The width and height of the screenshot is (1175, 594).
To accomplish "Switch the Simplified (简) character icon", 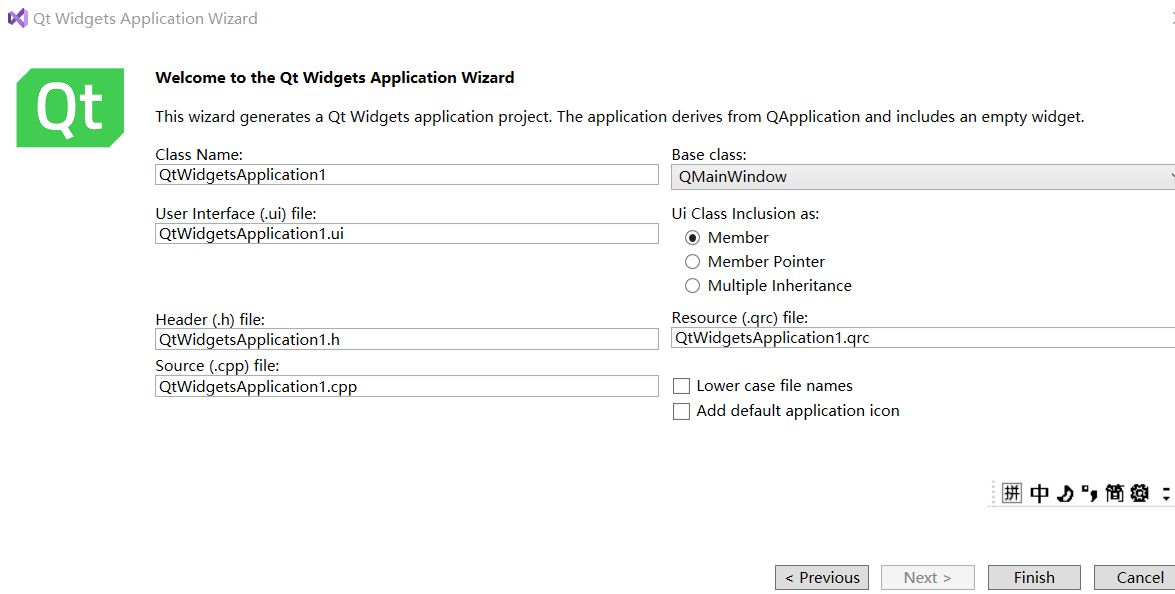I will (x=1114, y=493).
